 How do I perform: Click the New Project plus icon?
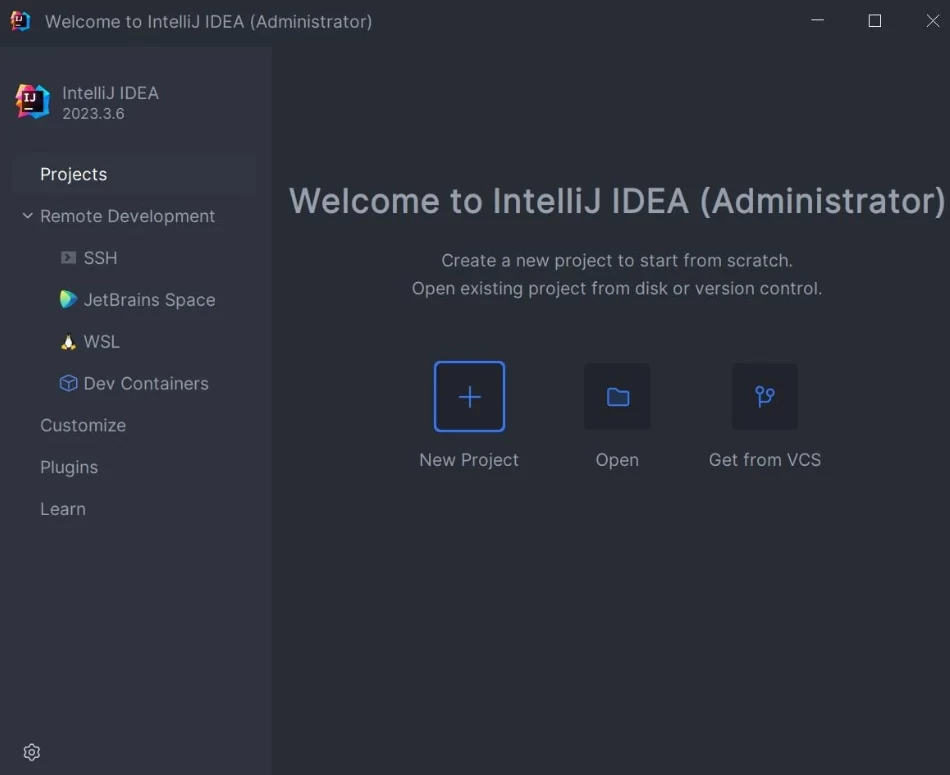point(469,397)
